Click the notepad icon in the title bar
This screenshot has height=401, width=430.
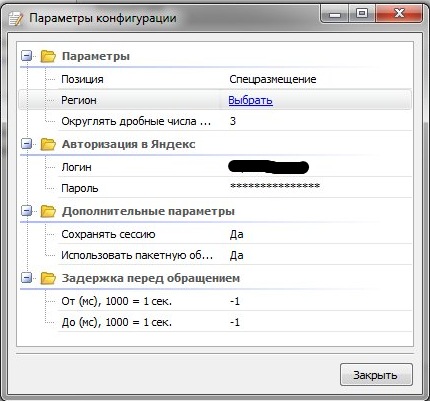[x=16, y=18]
